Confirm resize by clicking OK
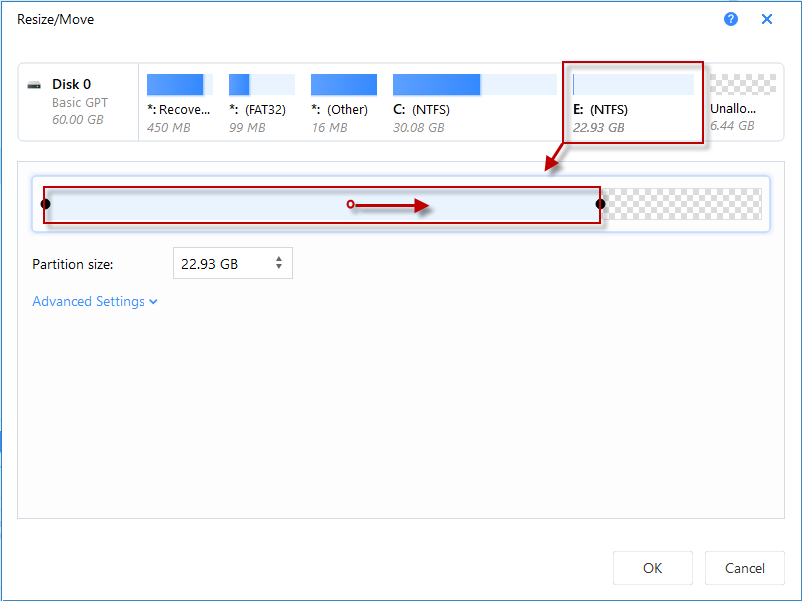Screen dimensions: 802x601 pos(653,568)
